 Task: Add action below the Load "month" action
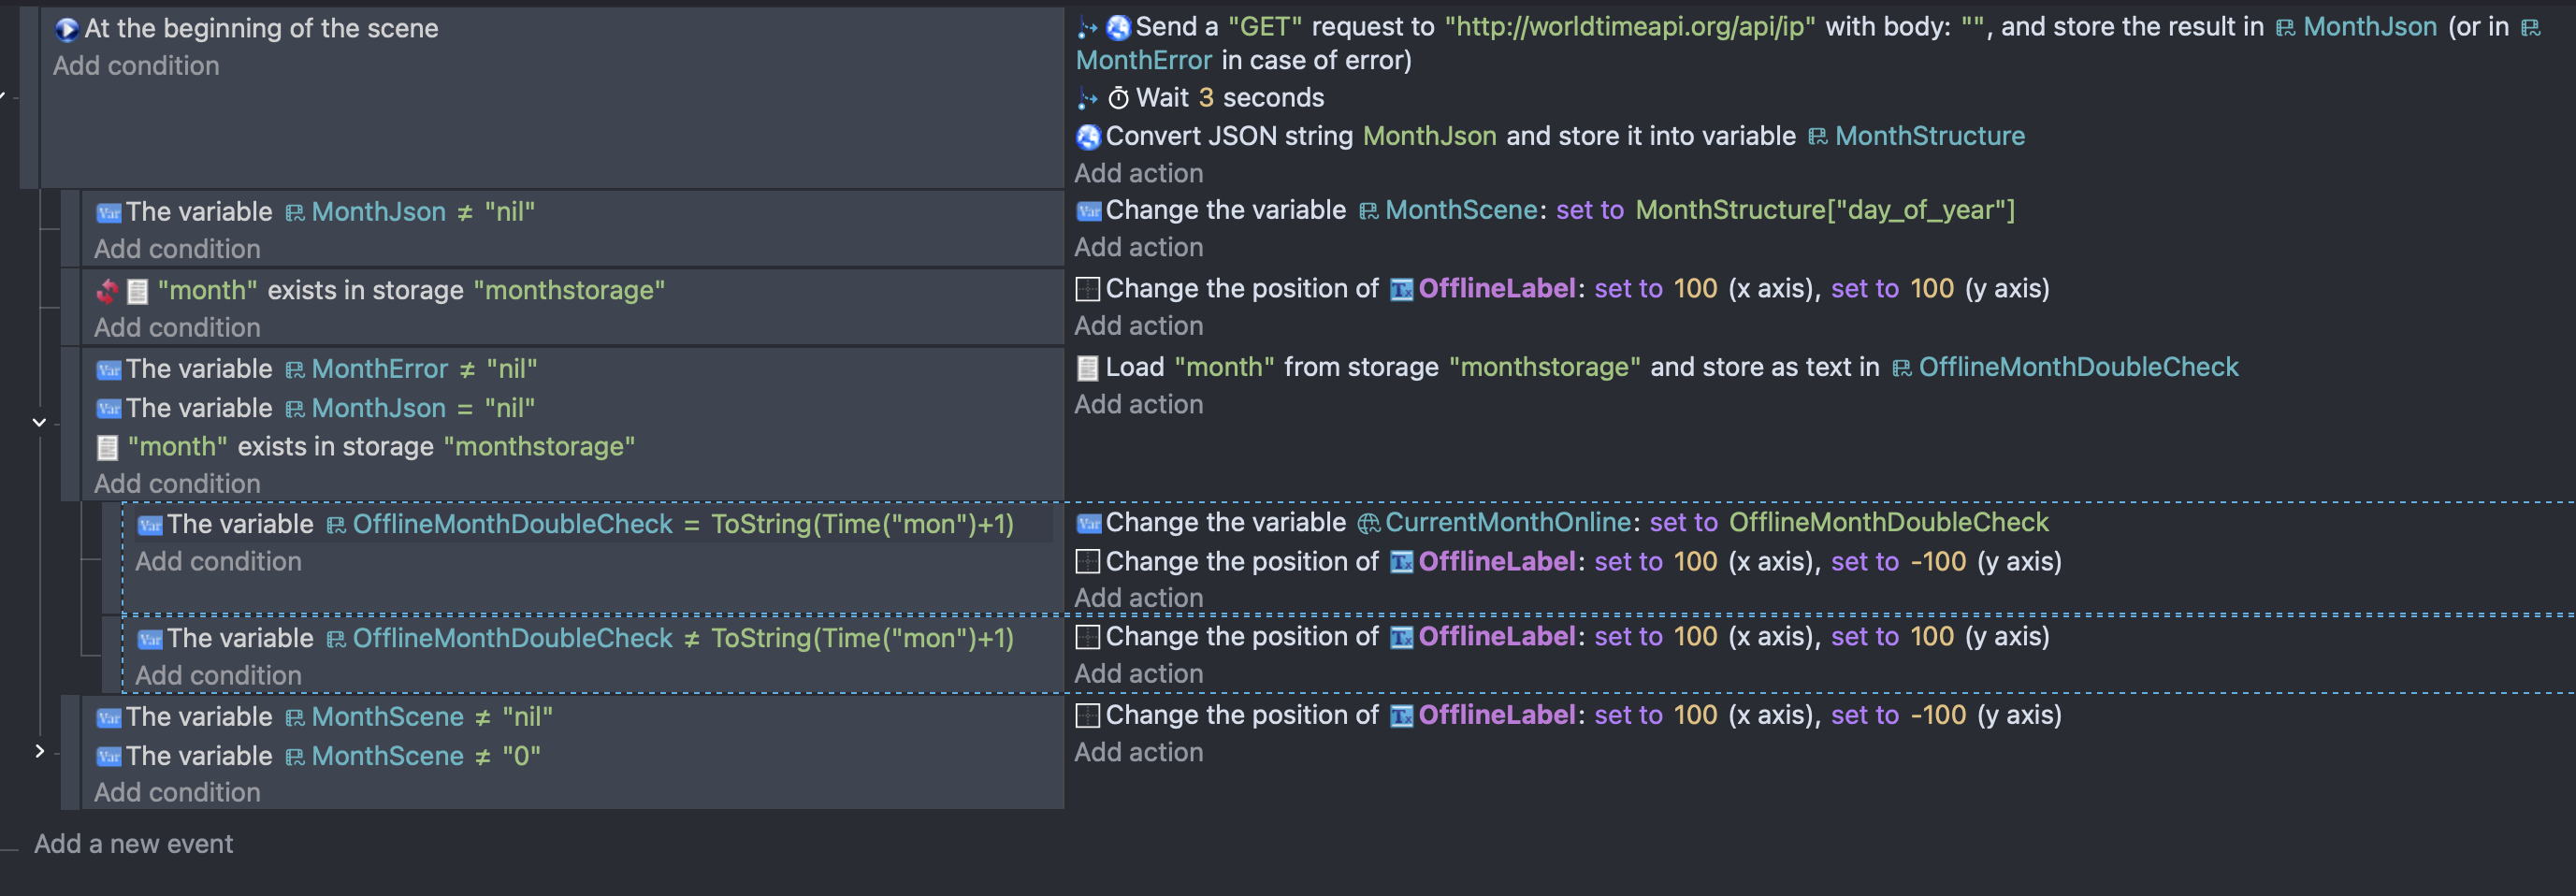click(1138, 405)
